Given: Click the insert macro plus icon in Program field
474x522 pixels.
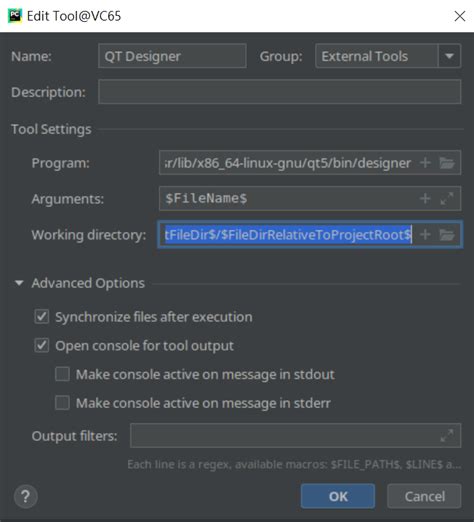Looking at the screenshot, I should pyautogui.click(x=425, y=163).
